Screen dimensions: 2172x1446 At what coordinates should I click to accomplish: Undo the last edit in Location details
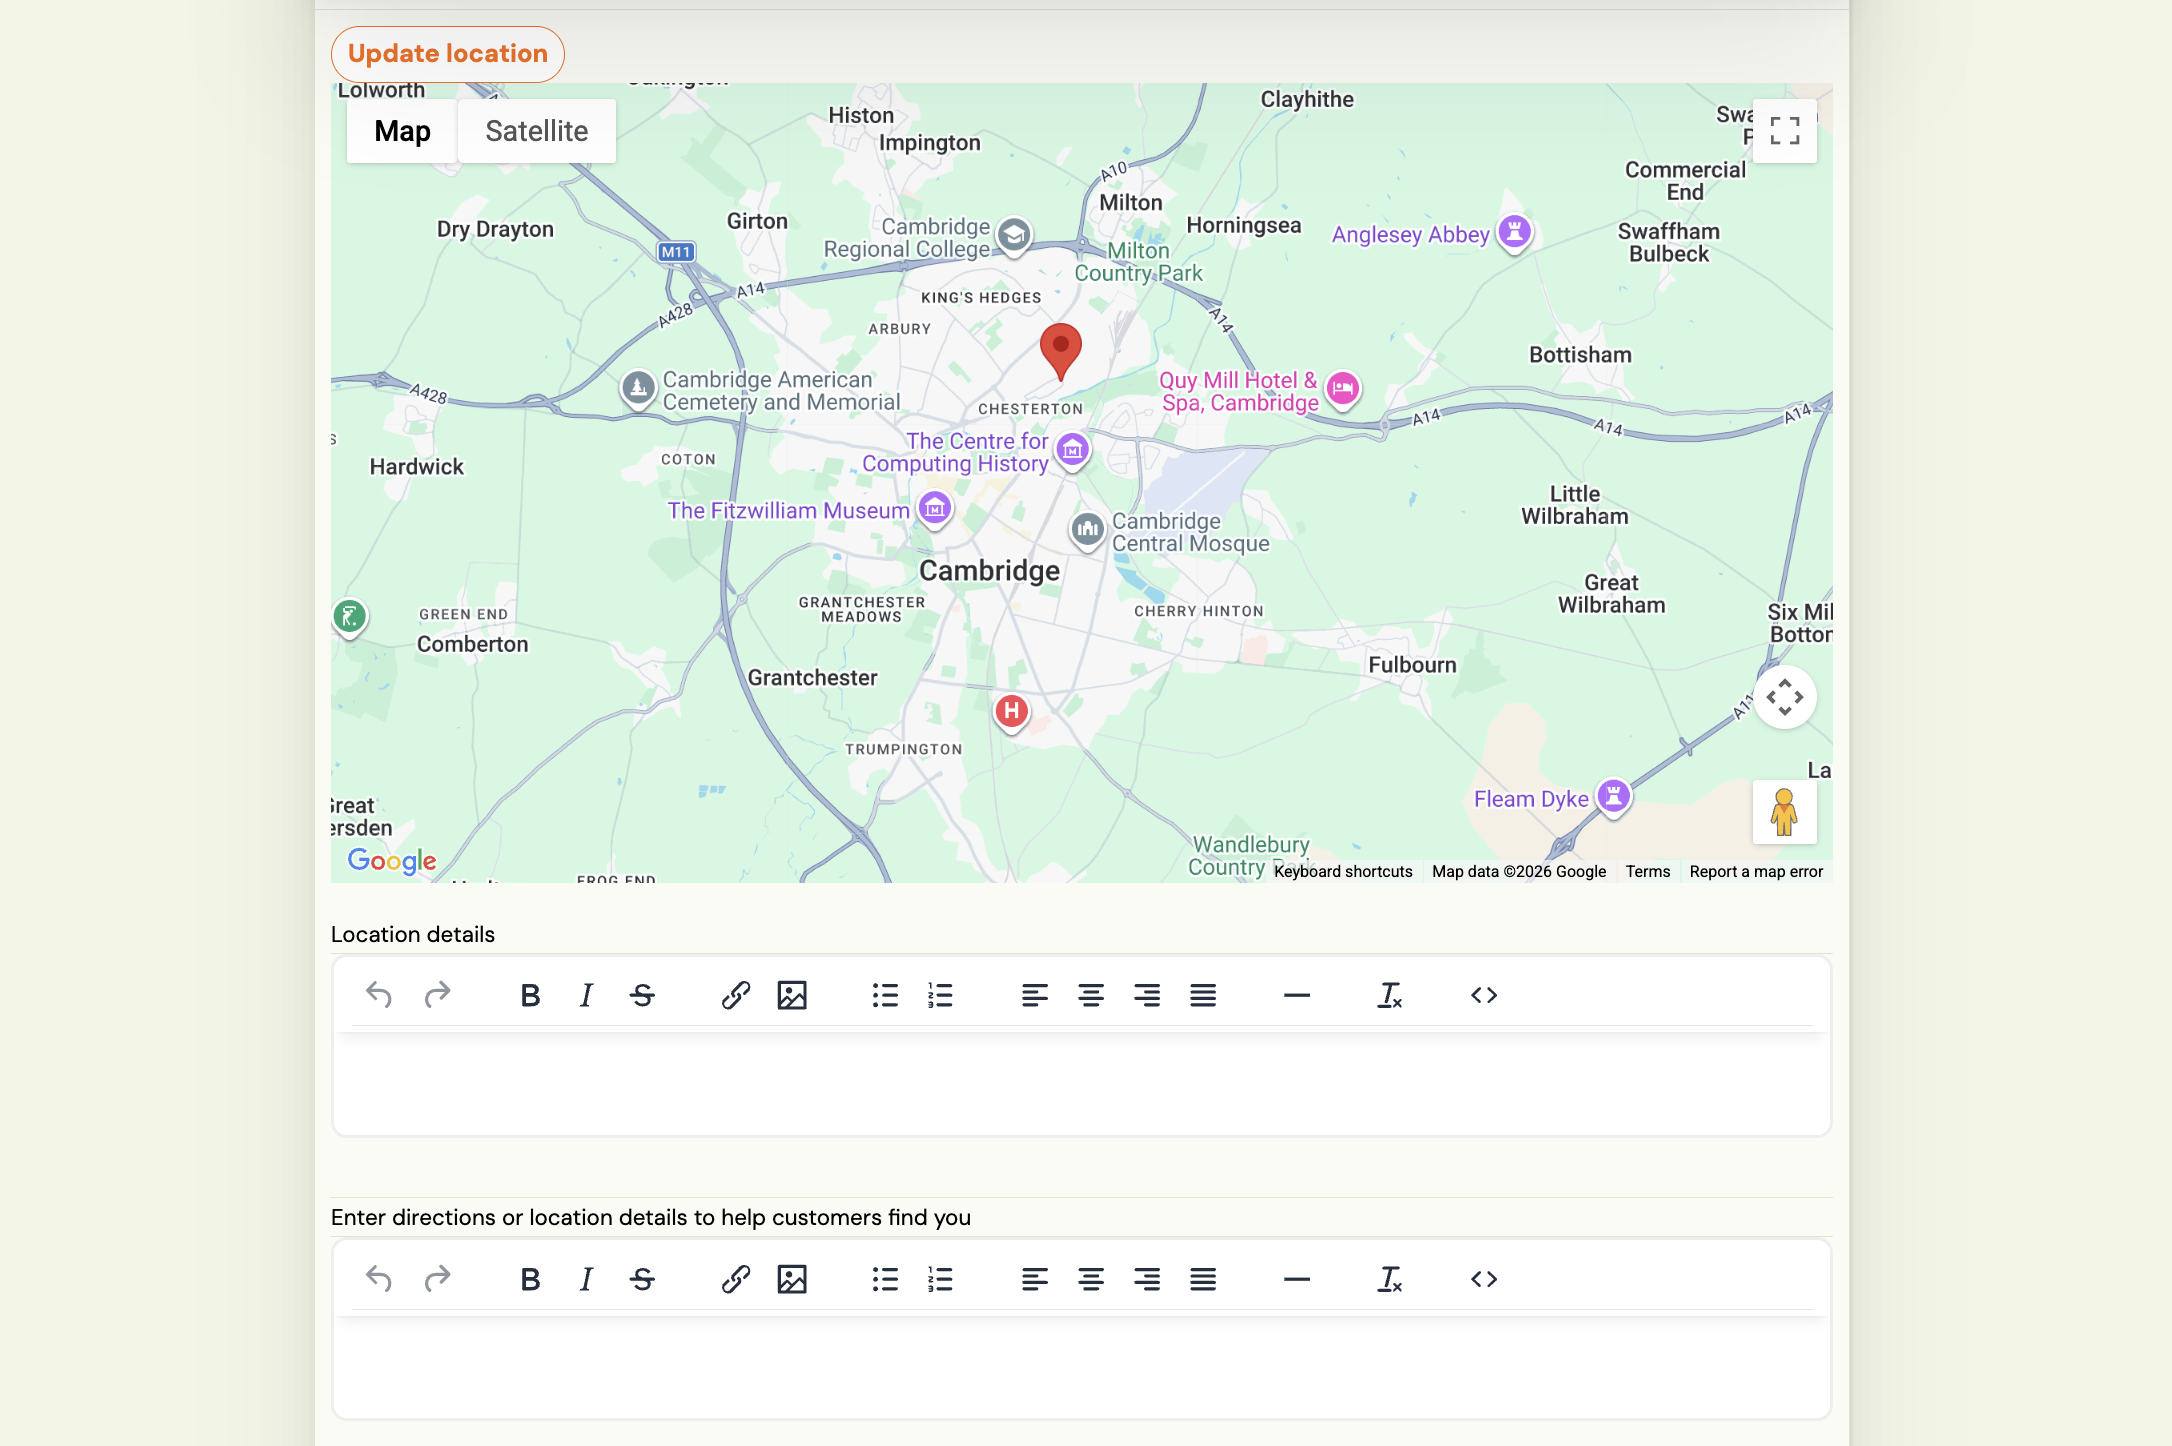(x=378, y=995)
